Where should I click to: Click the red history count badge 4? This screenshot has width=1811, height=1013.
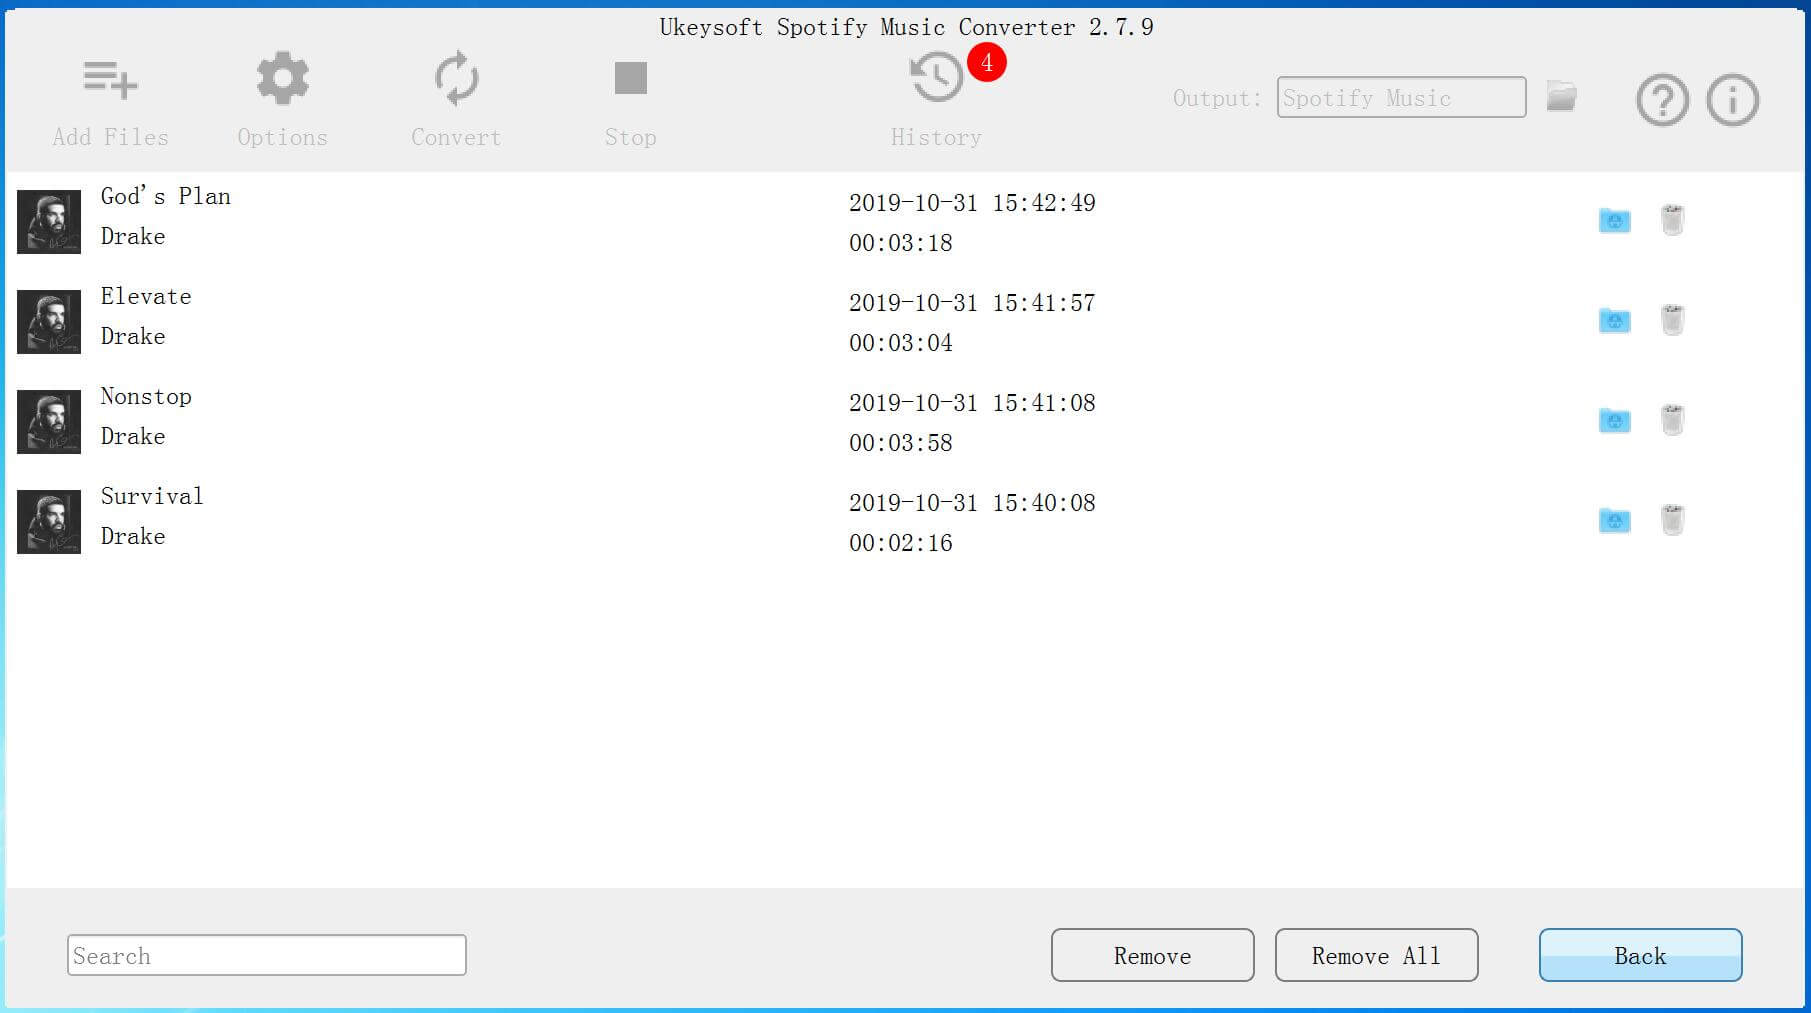(x=986, y=62)
